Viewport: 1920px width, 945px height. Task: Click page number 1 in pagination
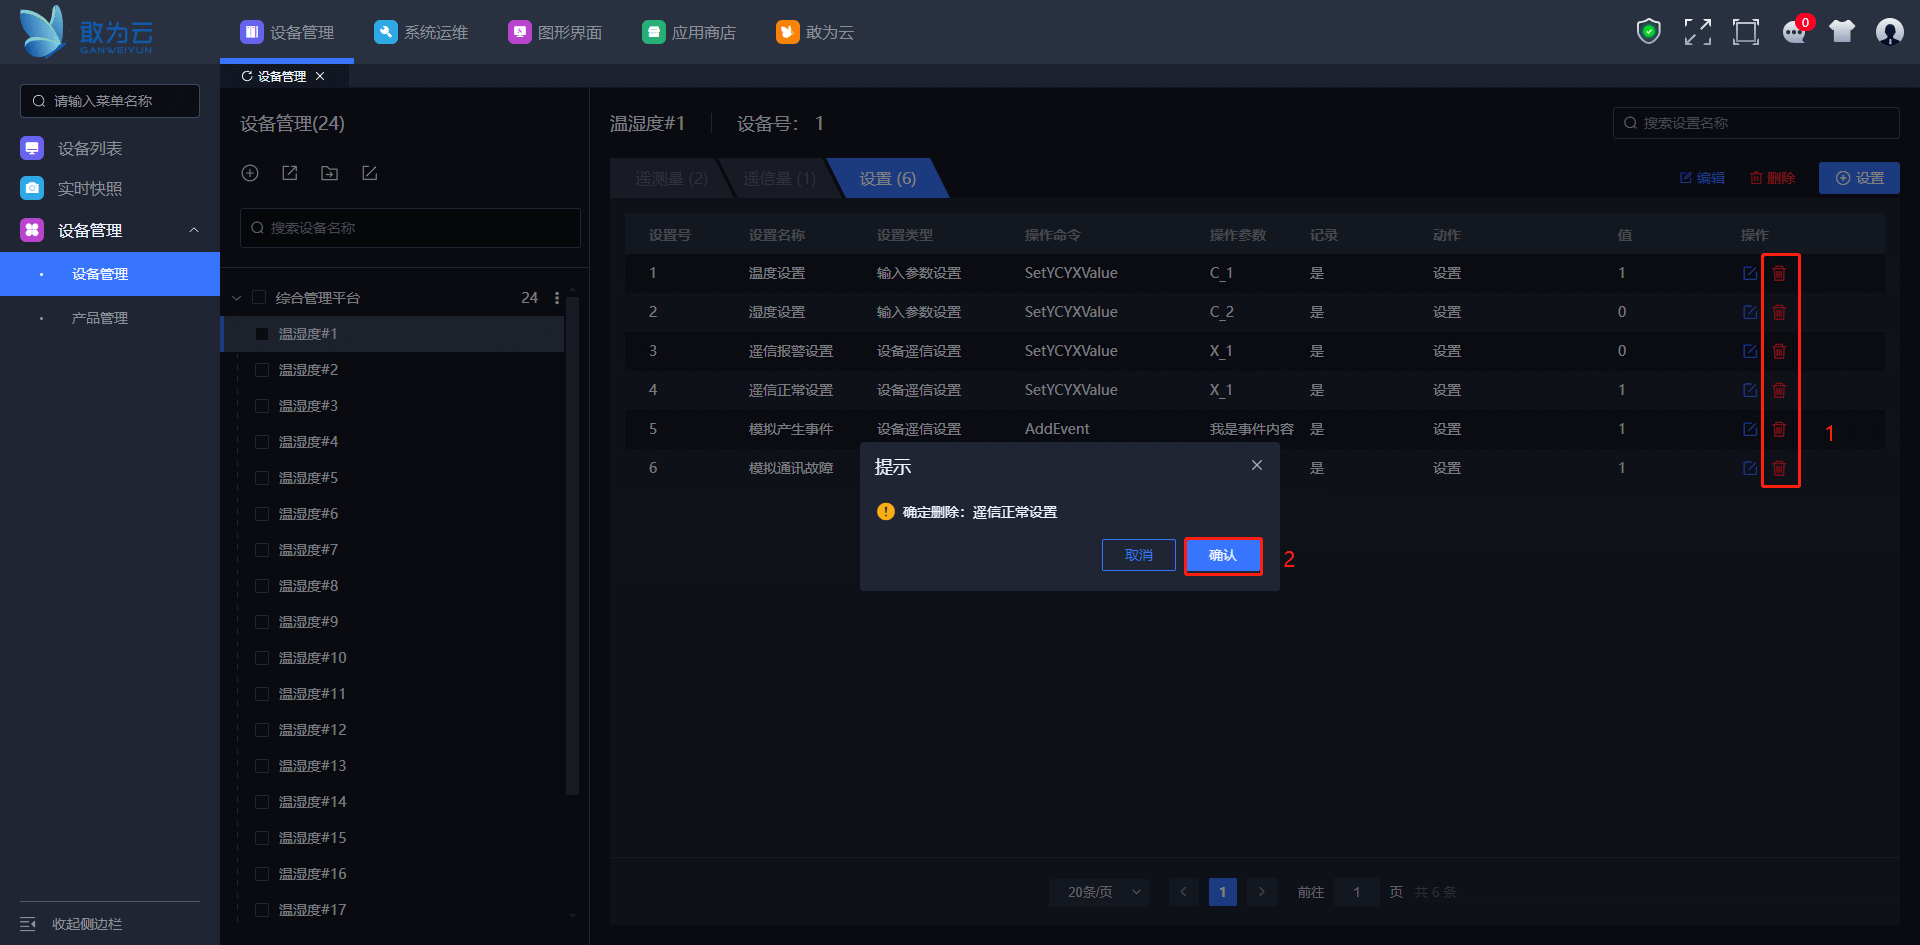pos(1222,892)
